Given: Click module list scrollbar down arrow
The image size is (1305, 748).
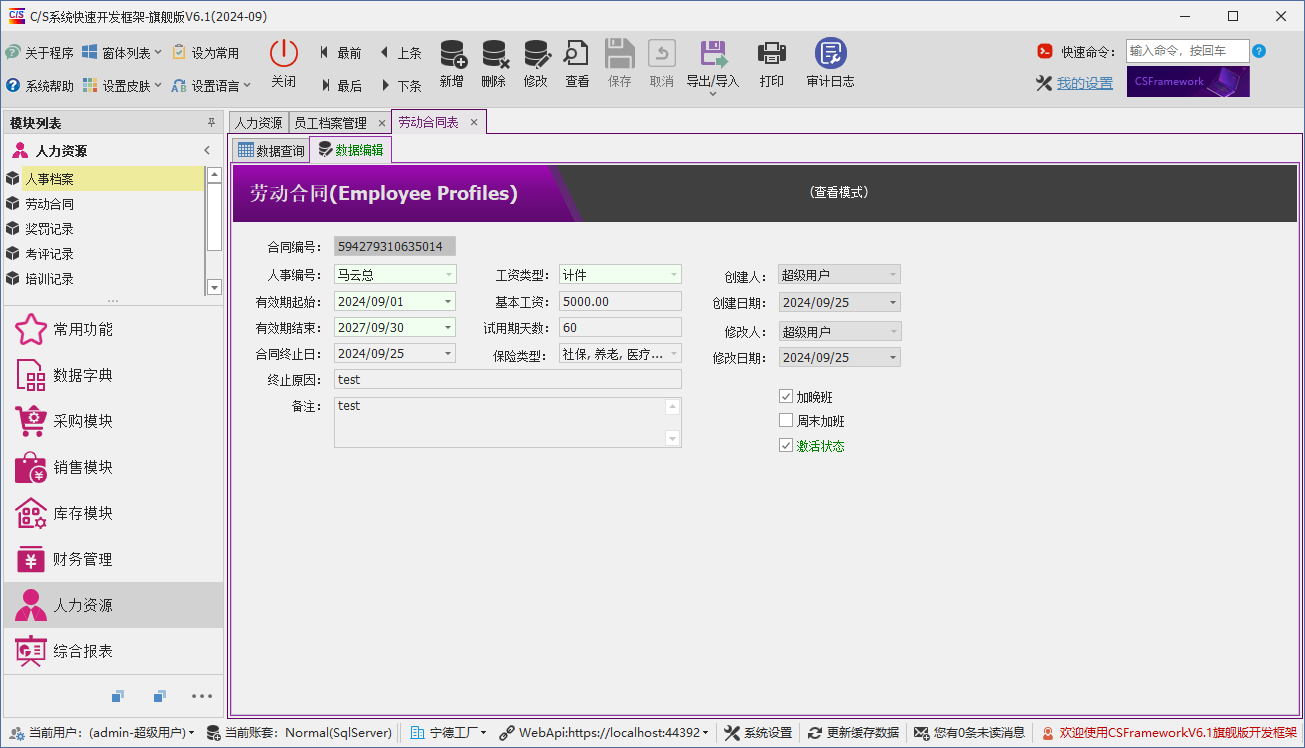Looking at the screenshot, I should click(x=213, y=287).
